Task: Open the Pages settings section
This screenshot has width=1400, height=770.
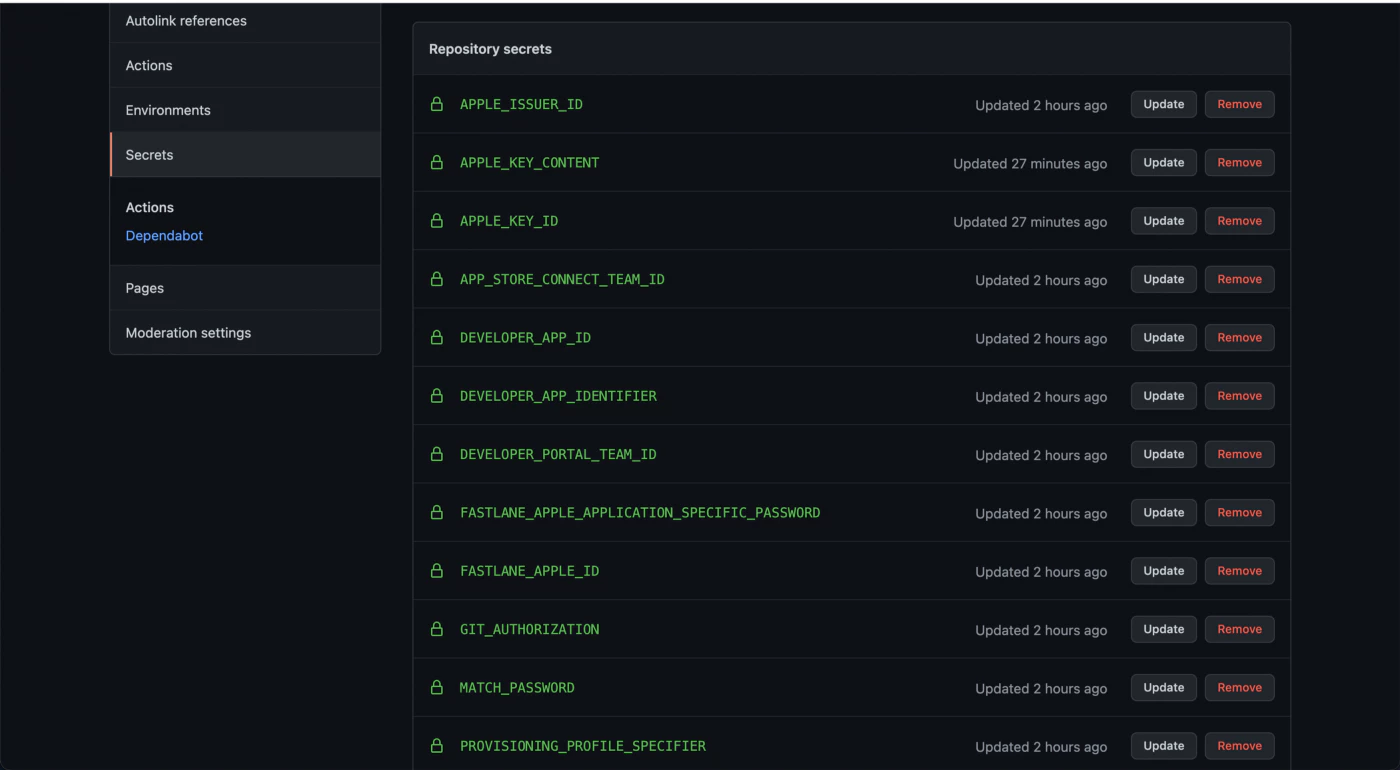Action: (144, 288)
